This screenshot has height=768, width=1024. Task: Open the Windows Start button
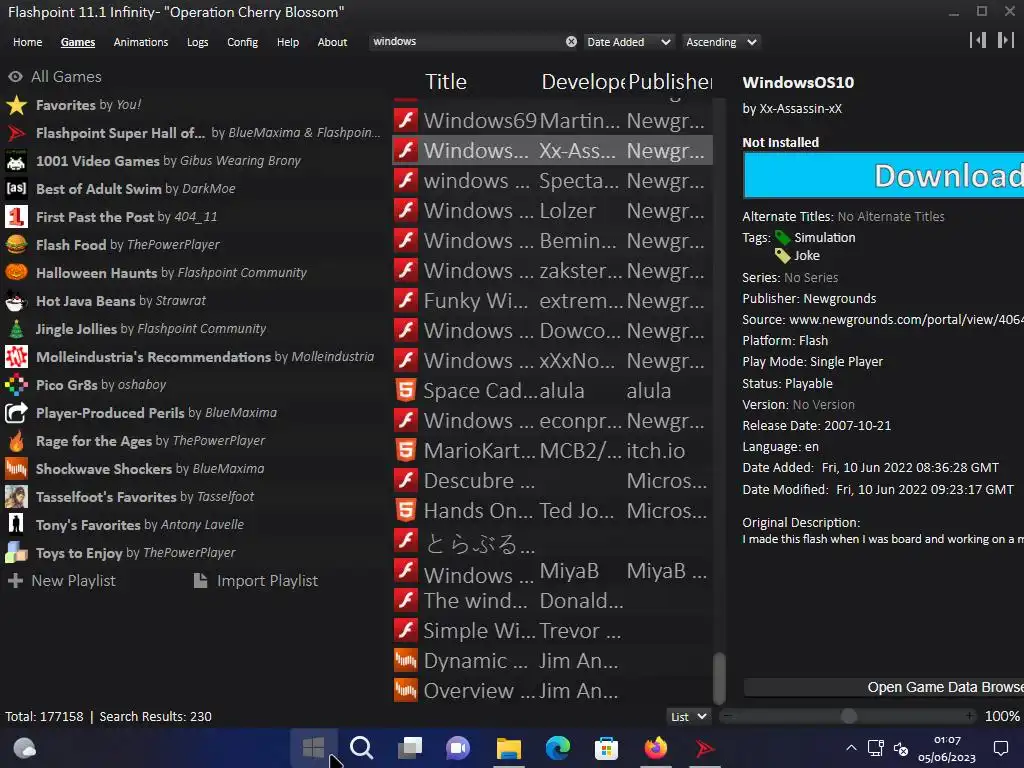tap(313, 748)
